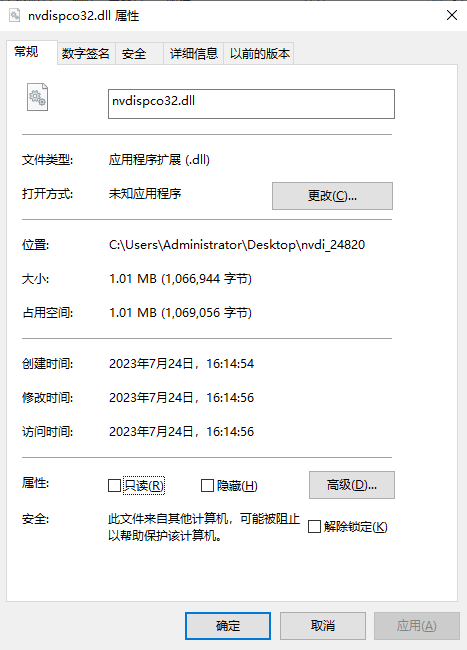467x650 pixels.
Task: Close the properties dialog with the X
Action: (452, 15)
